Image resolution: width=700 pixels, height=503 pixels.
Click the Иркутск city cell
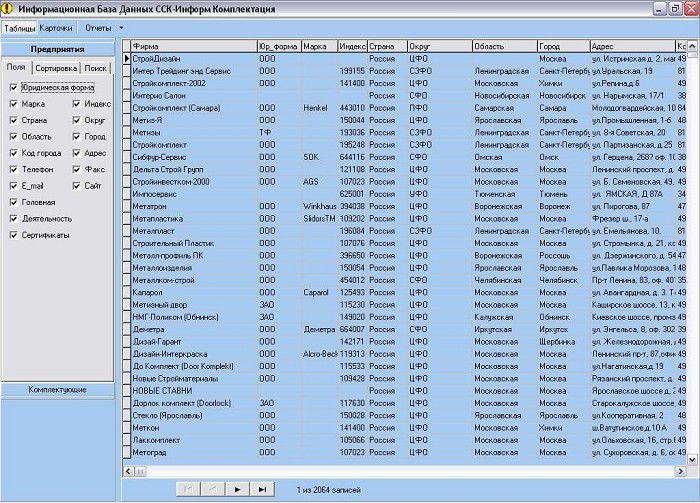click(x=564, y=329)
